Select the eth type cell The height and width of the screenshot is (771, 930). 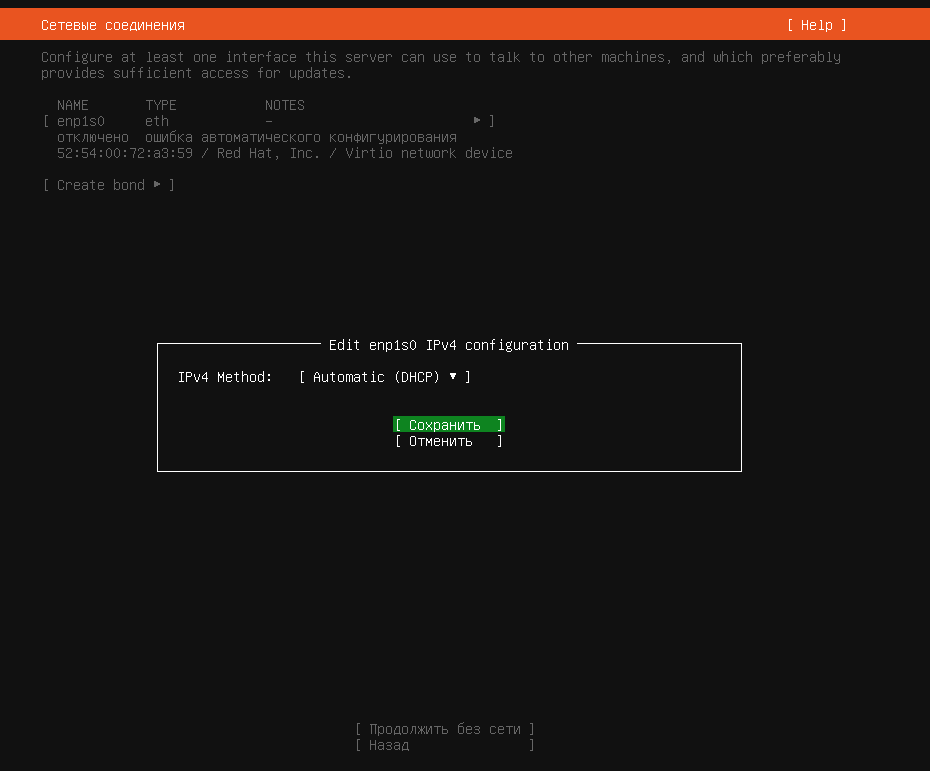[157, 121]
